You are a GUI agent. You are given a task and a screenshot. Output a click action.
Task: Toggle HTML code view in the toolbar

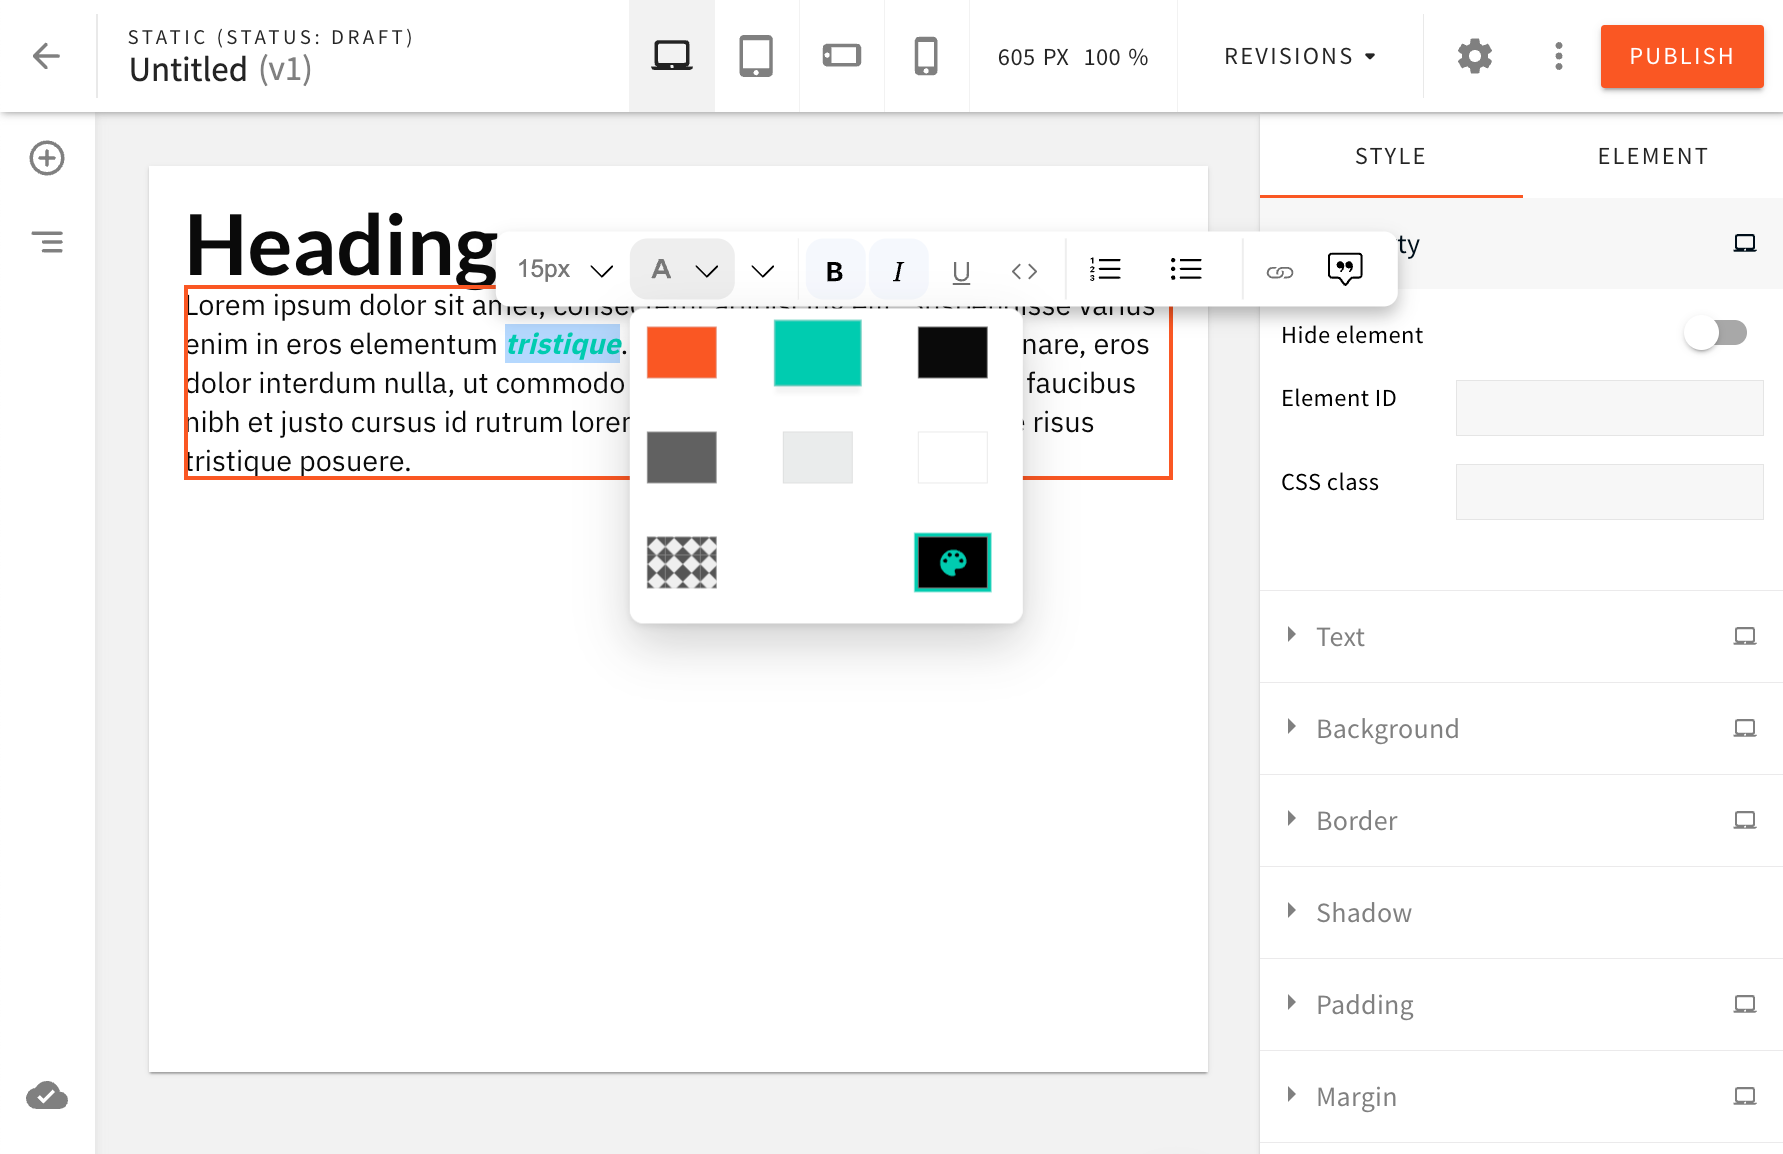[x=1023, y=269]
